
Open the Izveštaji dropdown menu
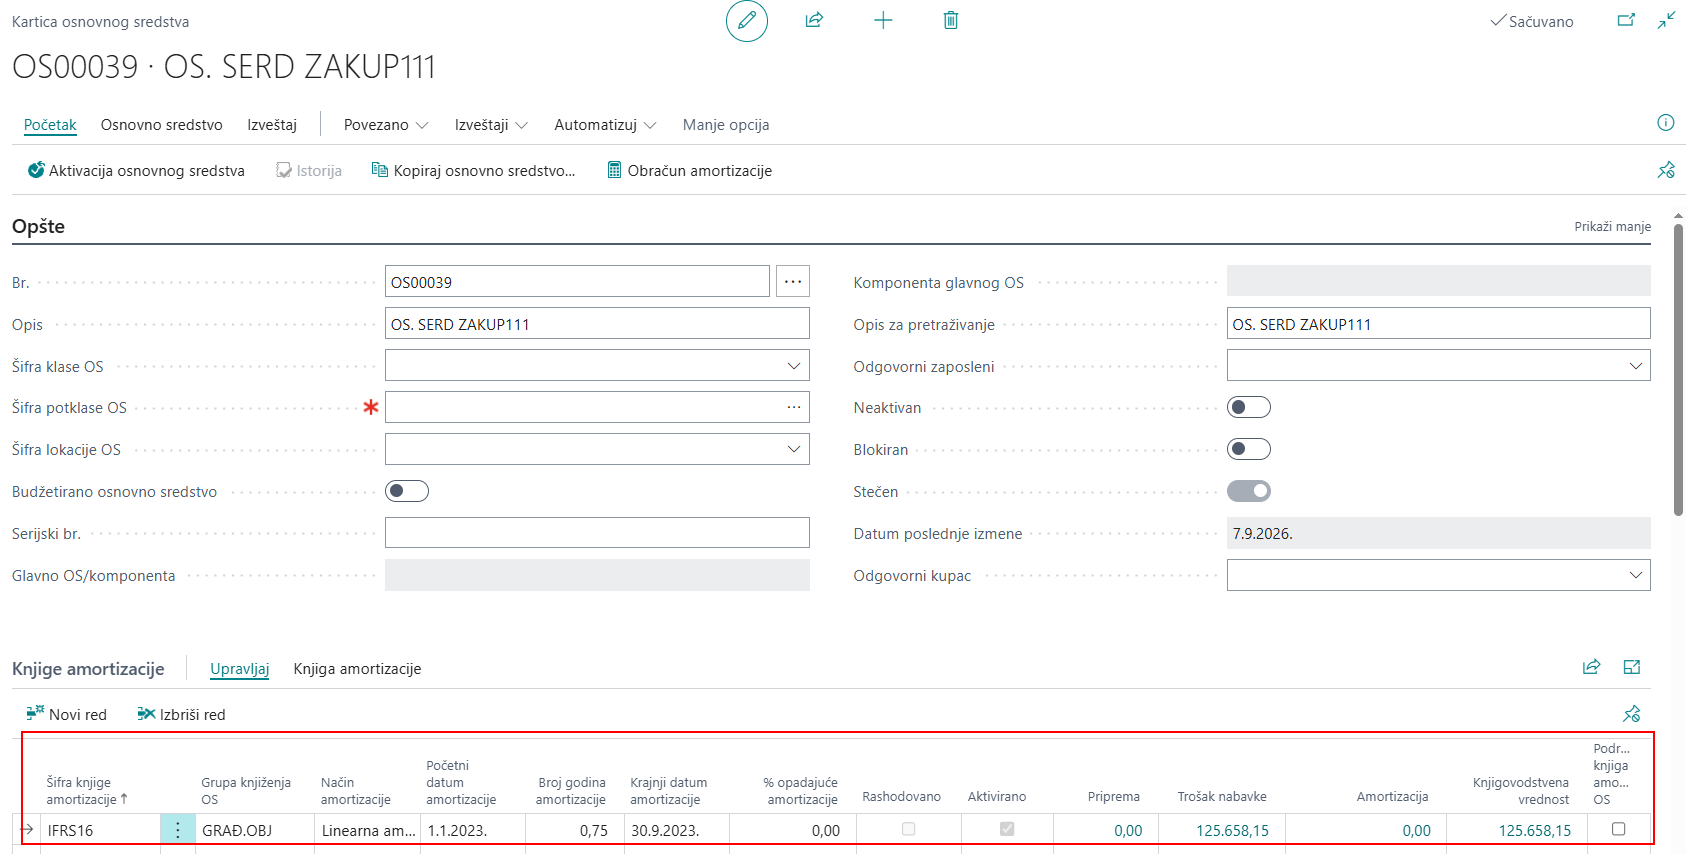[x=491, y=125]
